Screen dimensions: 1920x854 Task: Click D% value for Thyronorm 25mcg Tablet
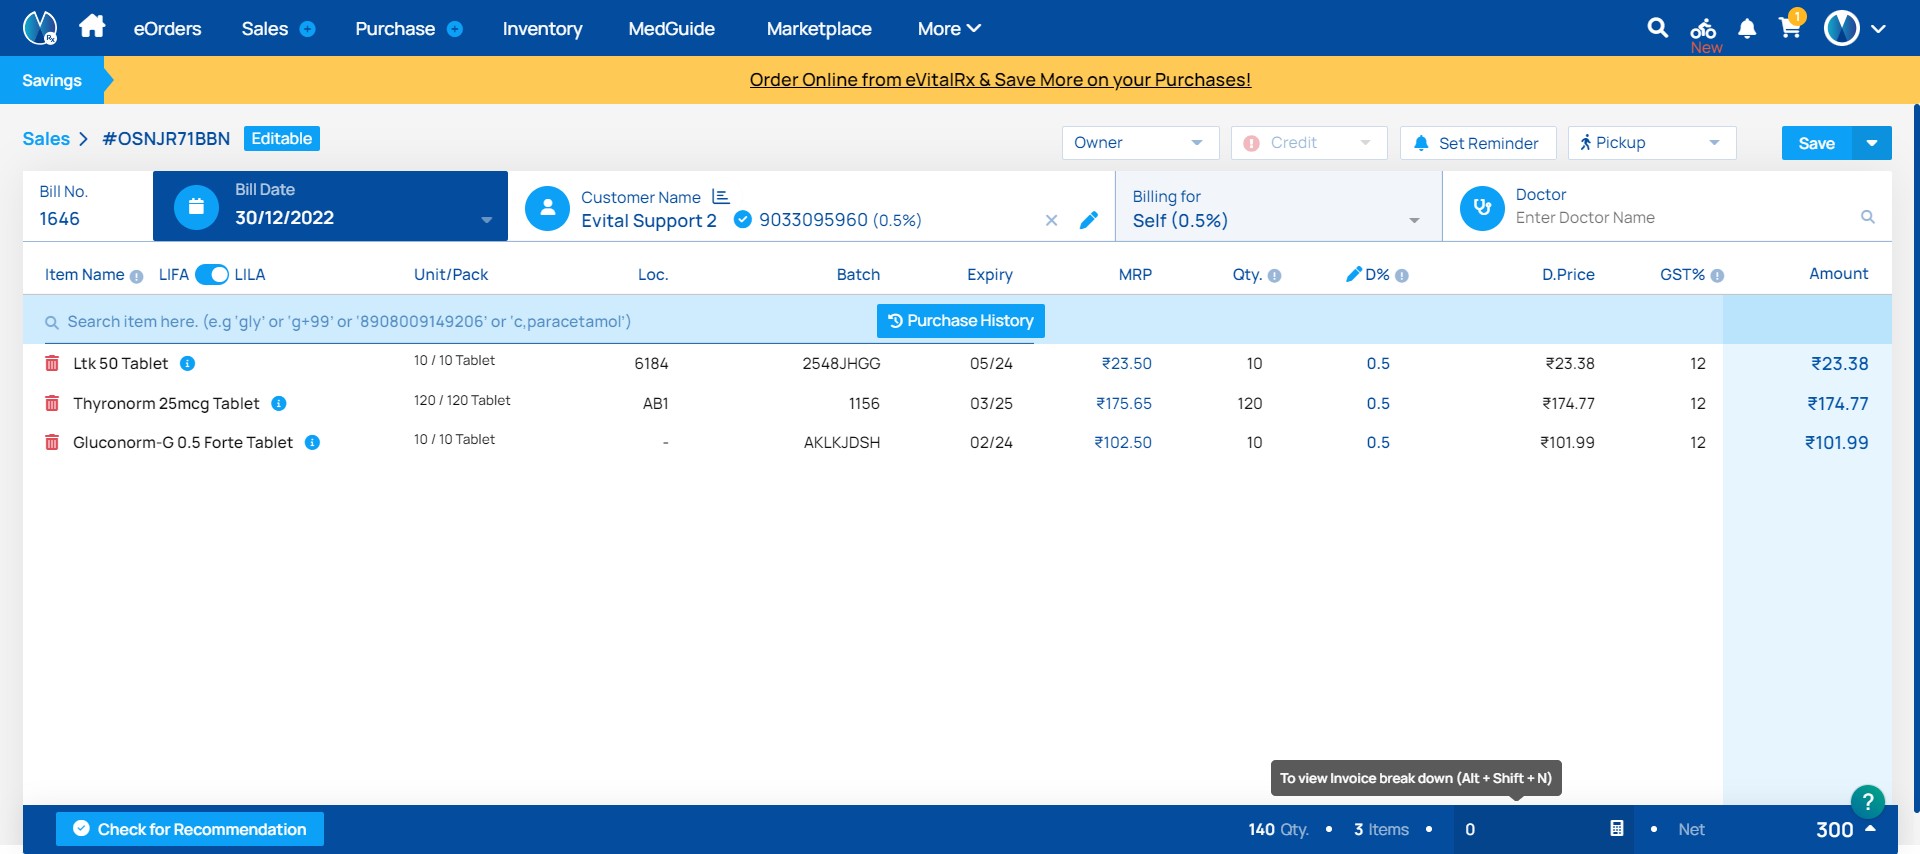pyautogui.click(x=1378, y=403)
